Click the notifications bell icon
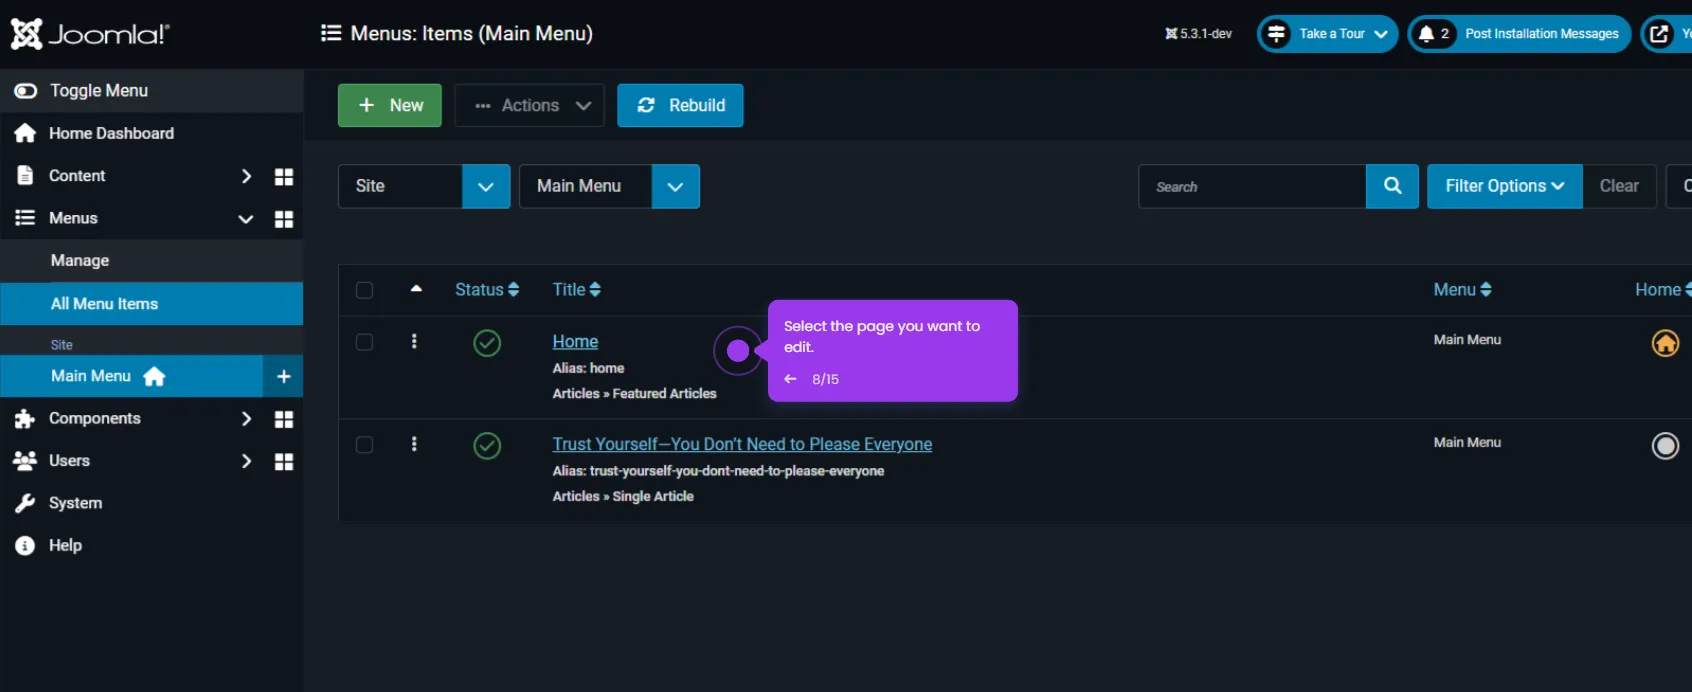Image resolution: width=1692 pixels, height=692 pixels. pos(1426,34)
